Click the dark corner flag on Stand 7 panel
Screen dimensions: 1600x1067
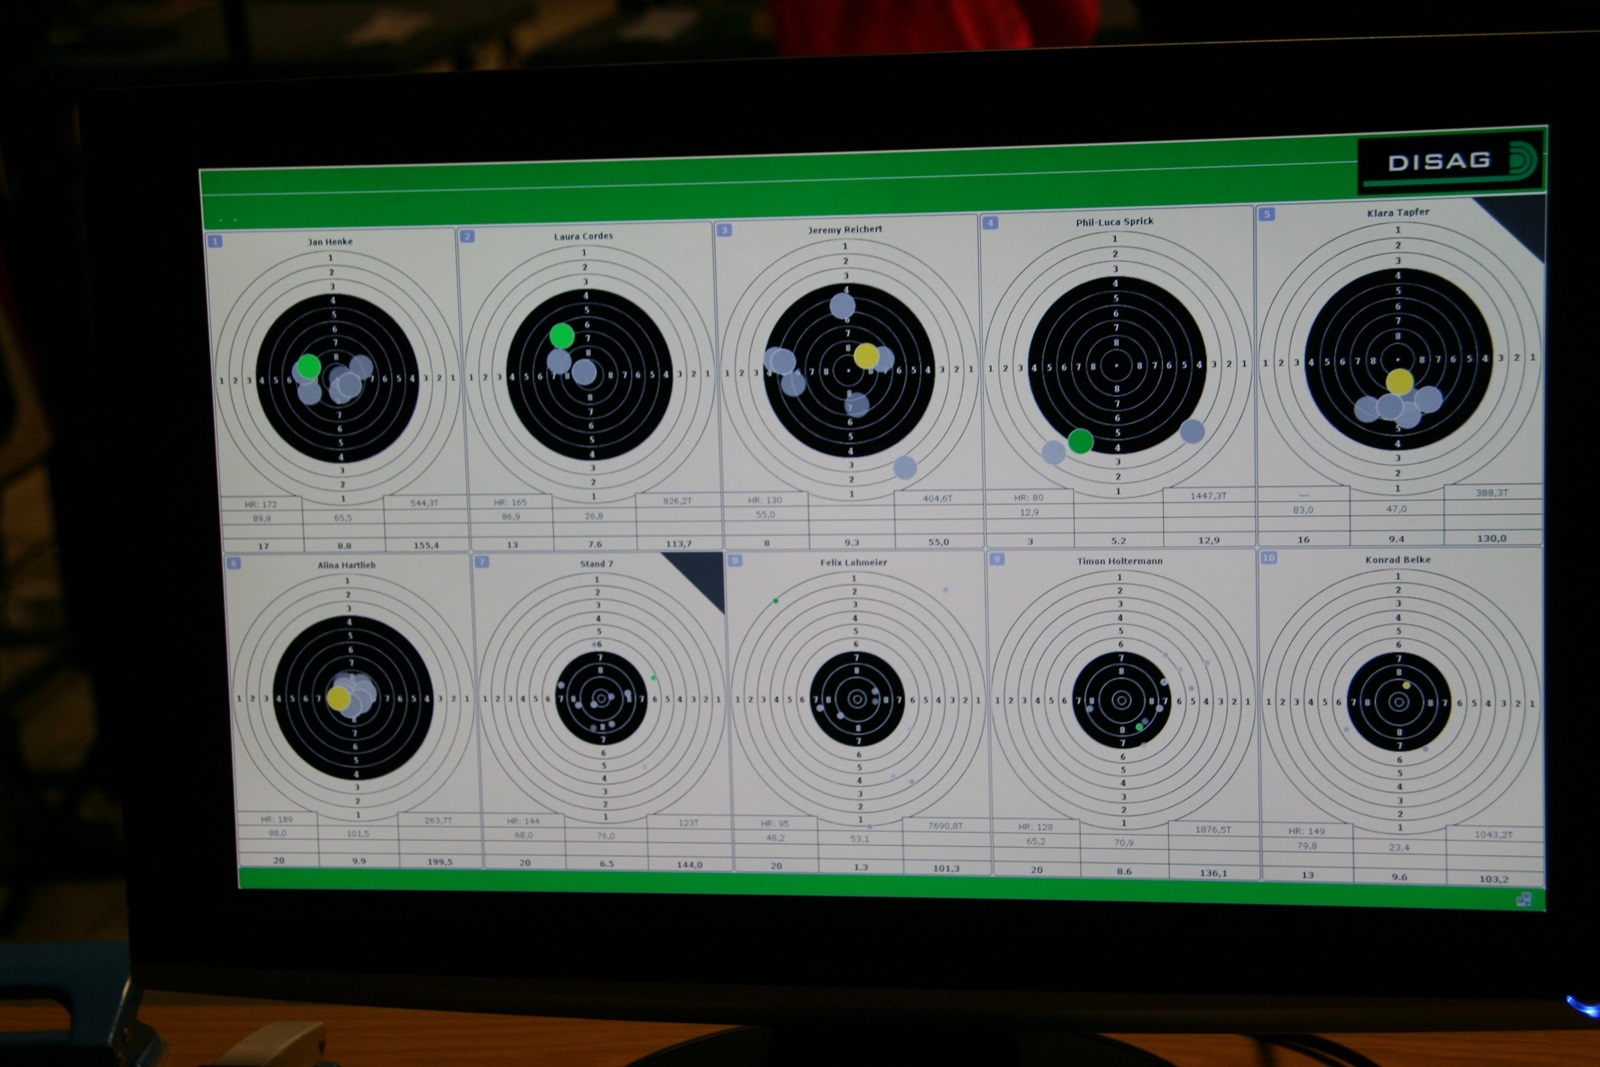[701, 574]
